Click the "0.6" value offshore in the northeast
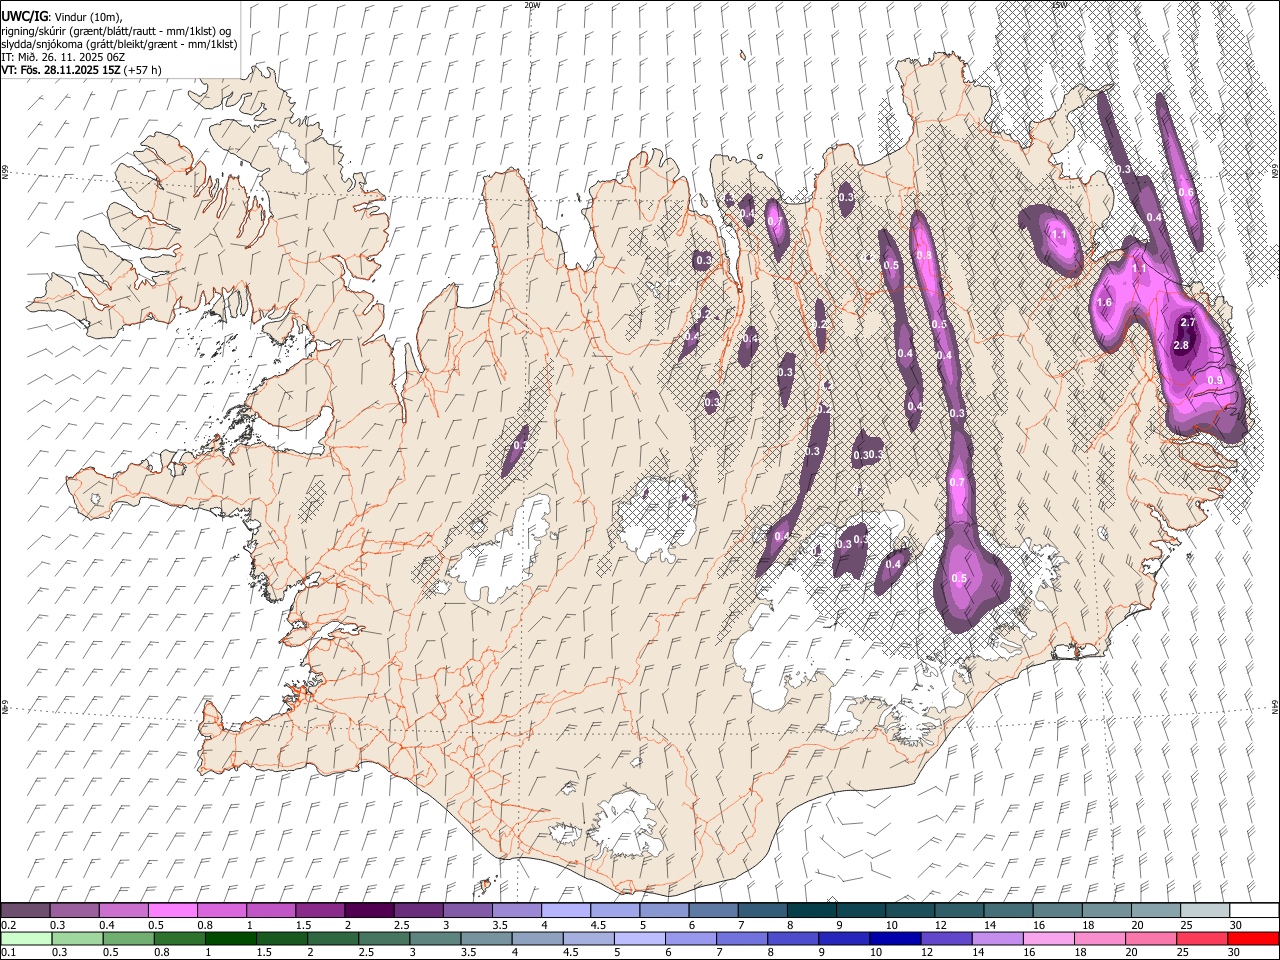The image size is (1280, 960). point(1186,192)
